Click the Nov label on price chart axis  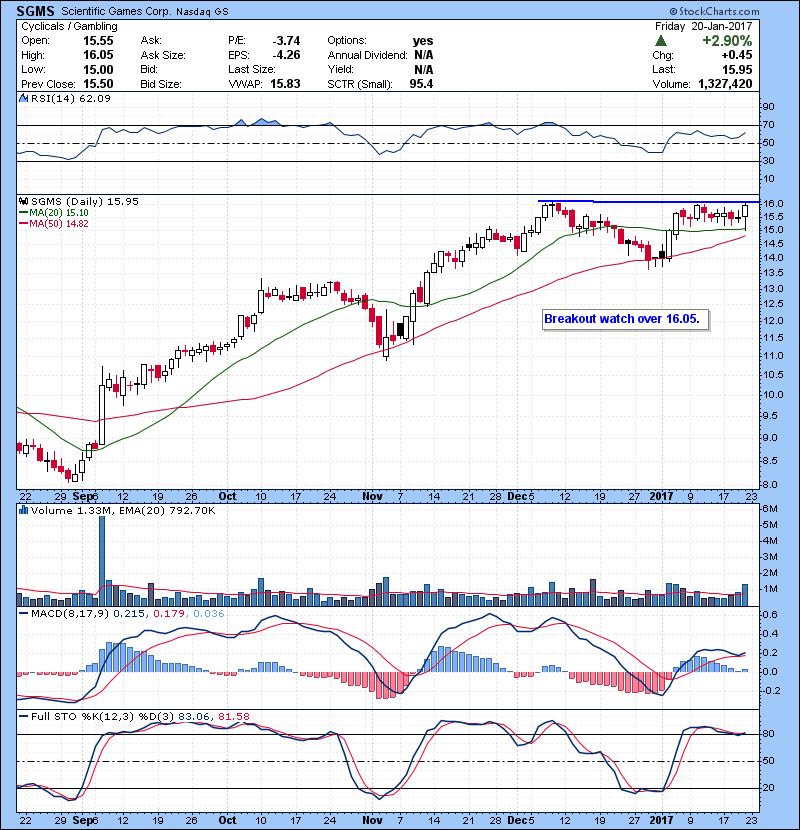pyautogui.click(x=372, y=496)
